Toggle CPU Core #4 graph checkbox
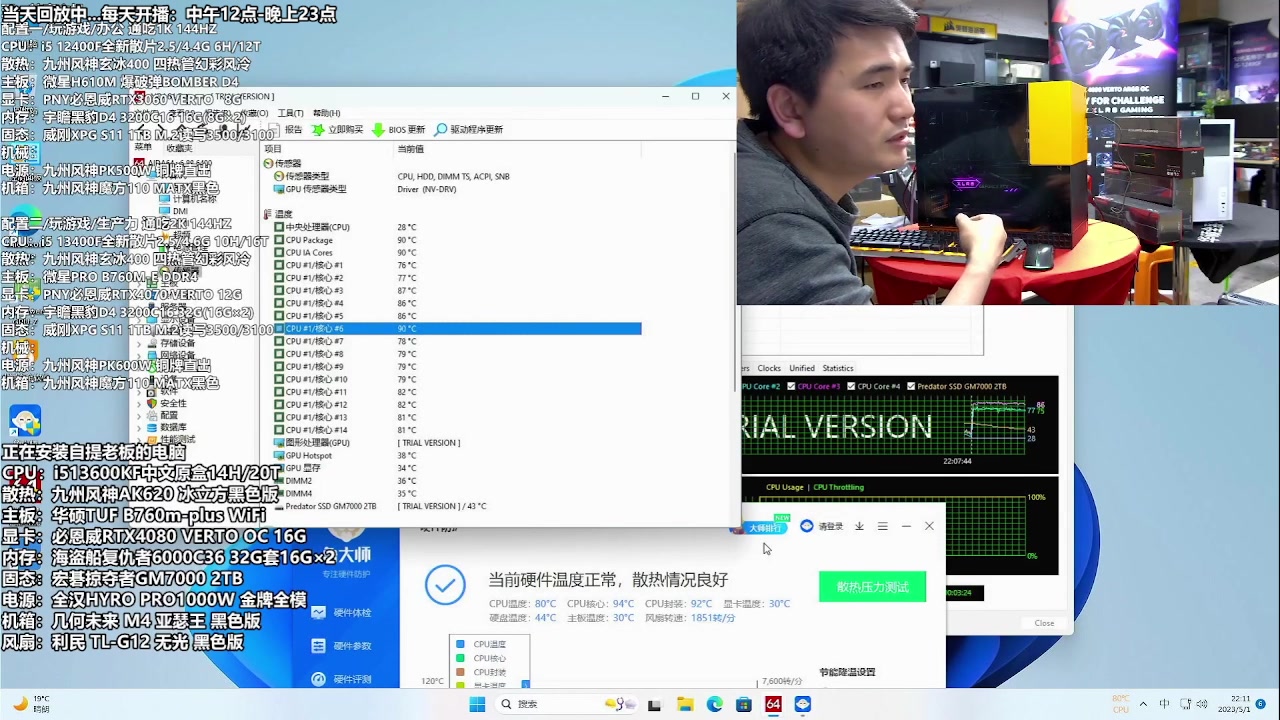This screenshot has height=720, width=1280. click(852, 386)
